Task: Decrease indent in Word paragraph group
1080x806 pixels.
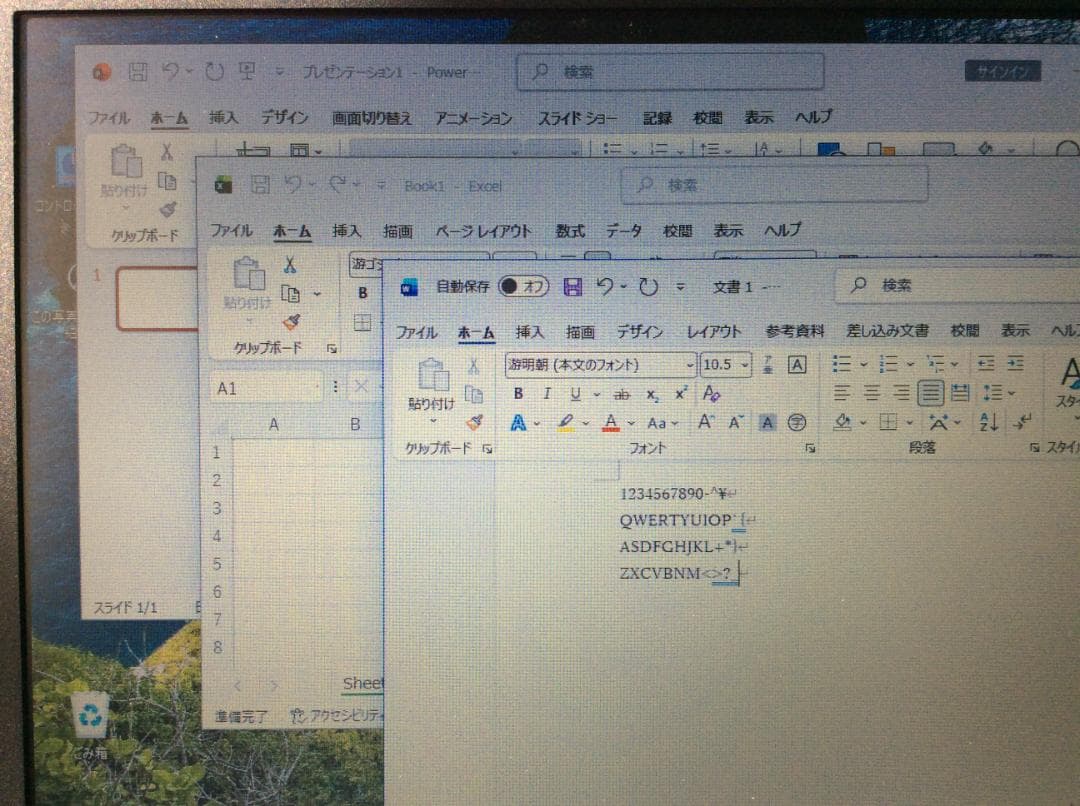Action: [x=986, y=363]
